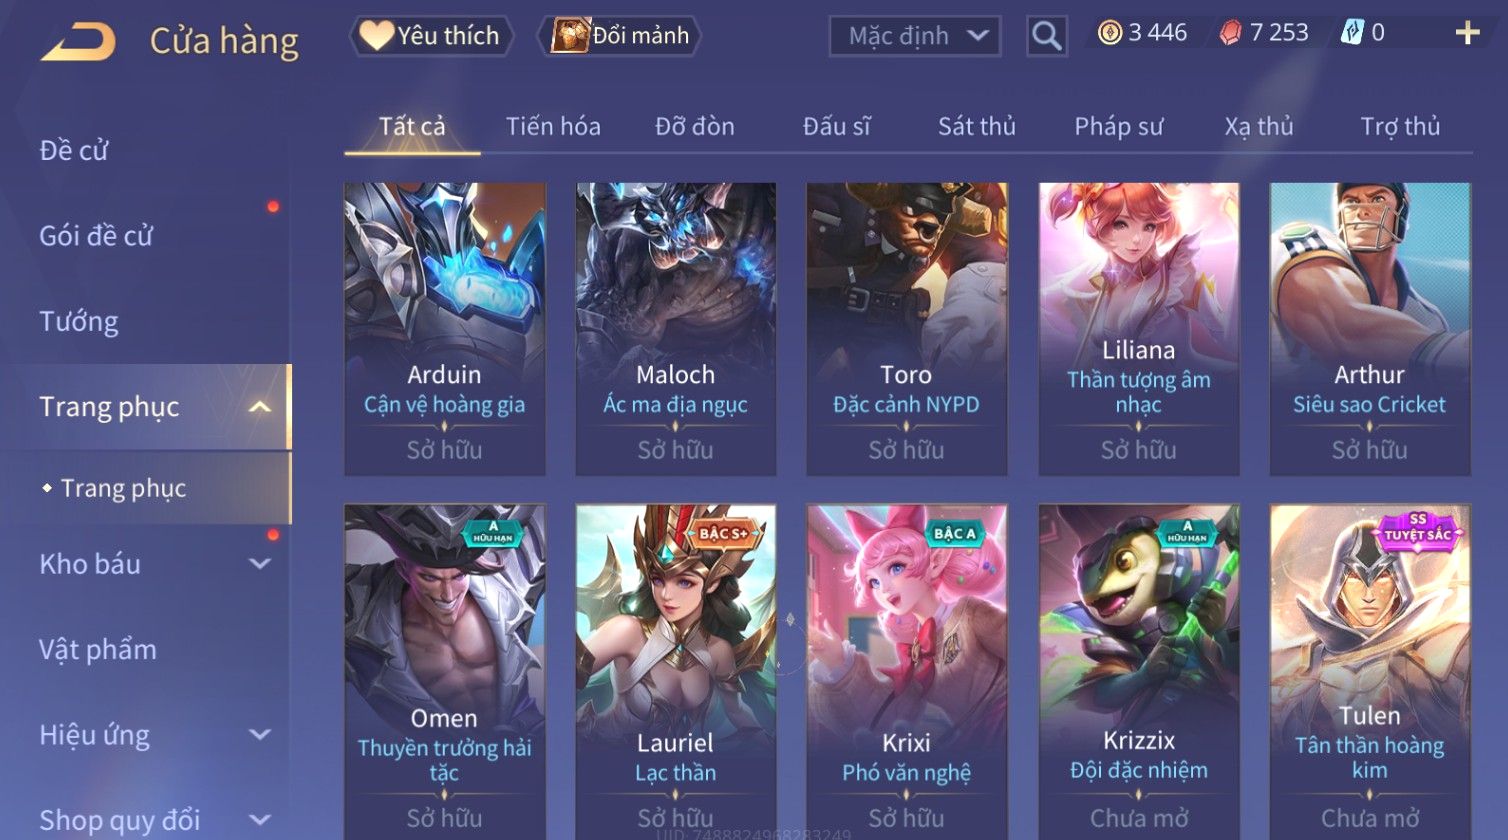The height and width of the screenshot is (840, 1508).
Task: Select the Tiến hóa tab
Action: pyautogui.click(x=553, y=127)
